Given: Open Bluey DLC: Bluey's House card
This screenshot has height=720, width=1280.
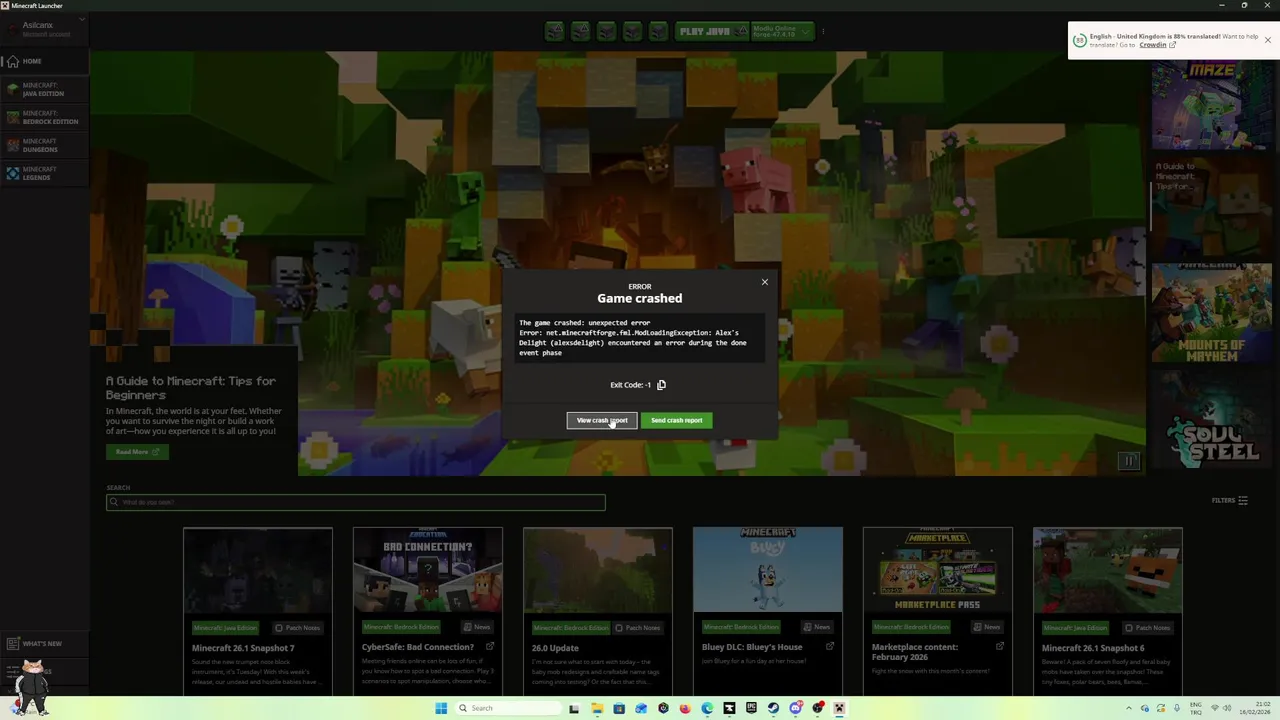Looking at the screenshot, I should coord(768,610).
